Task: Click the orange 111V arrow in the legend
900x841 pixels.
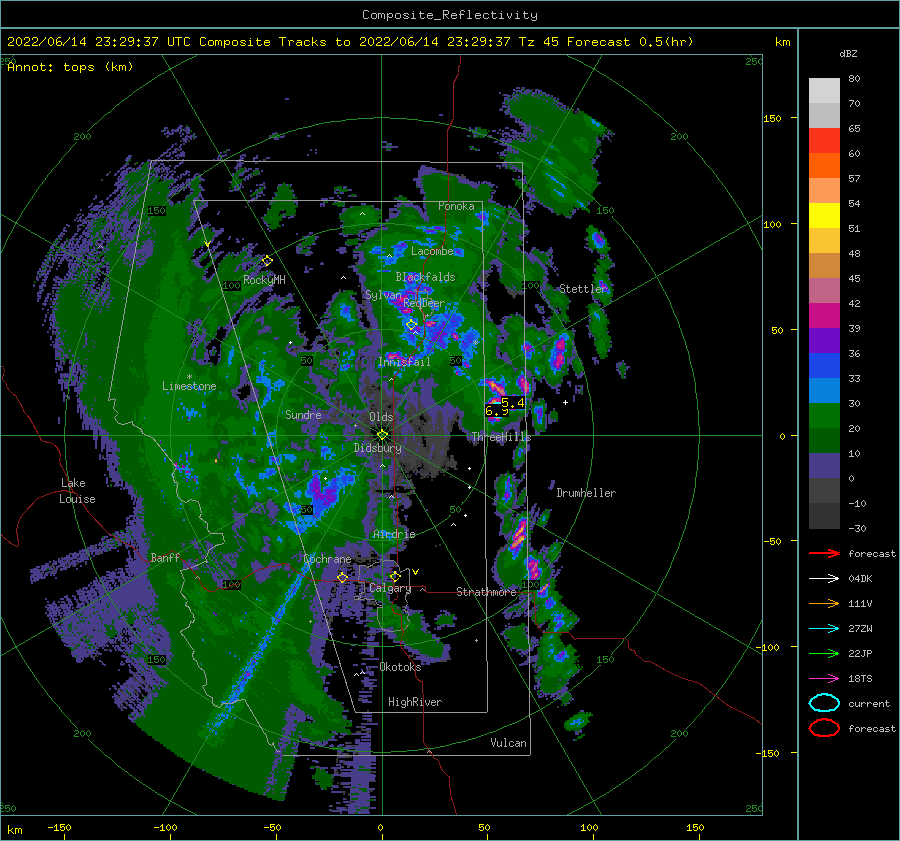Action: (824, 603)
